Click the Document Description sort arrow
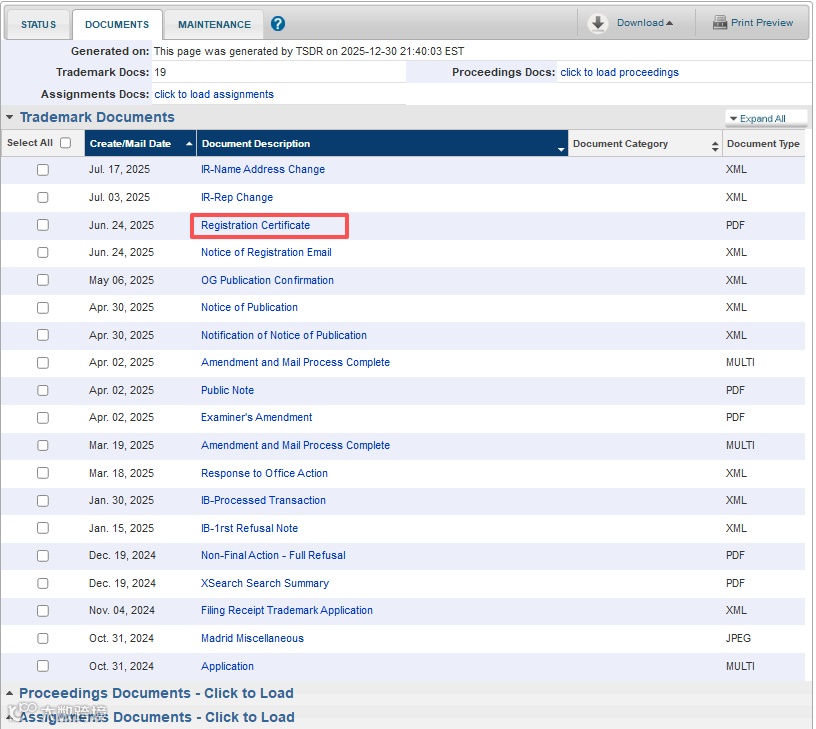Image resolution: width=816 pixels, height=729 pixels. (x=561, y=149)
